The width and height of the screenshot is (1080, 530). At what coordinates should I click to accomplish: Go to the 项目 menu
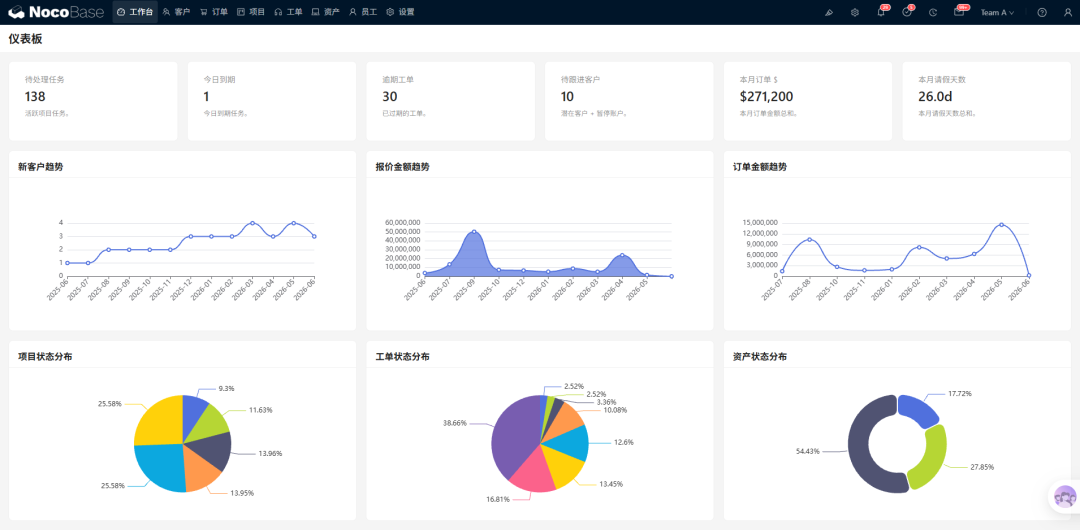click(251, 12)
